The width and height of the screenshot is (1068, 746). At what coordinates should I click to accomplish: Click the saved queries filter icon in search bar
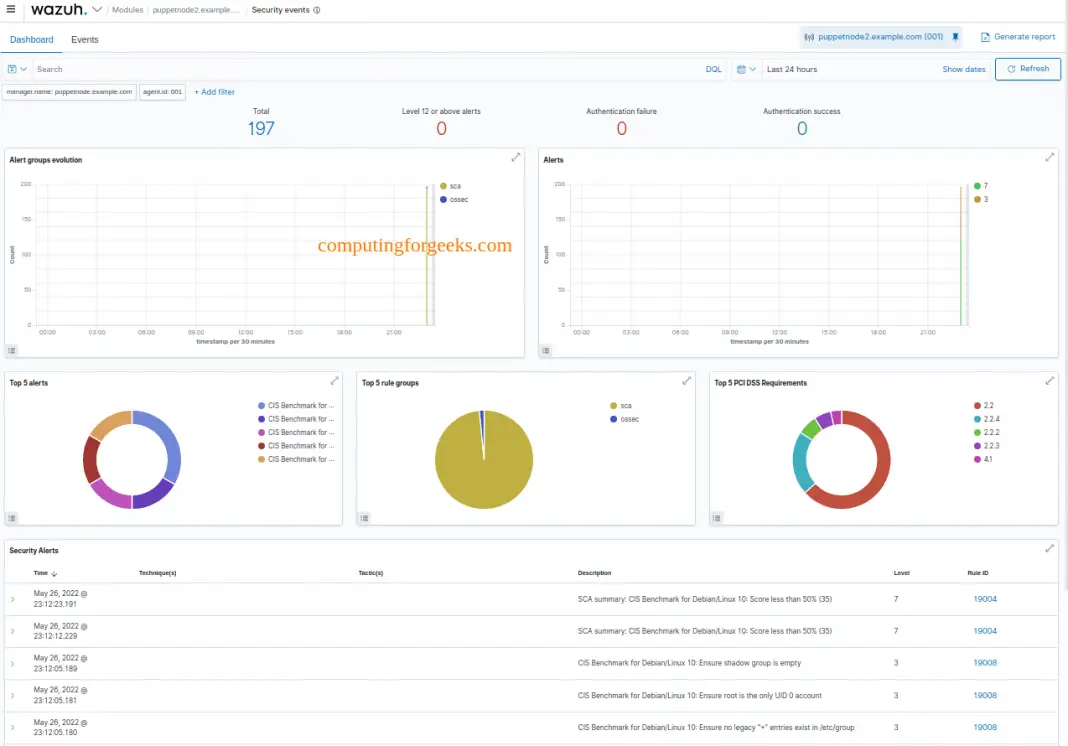tap(13, 69)
